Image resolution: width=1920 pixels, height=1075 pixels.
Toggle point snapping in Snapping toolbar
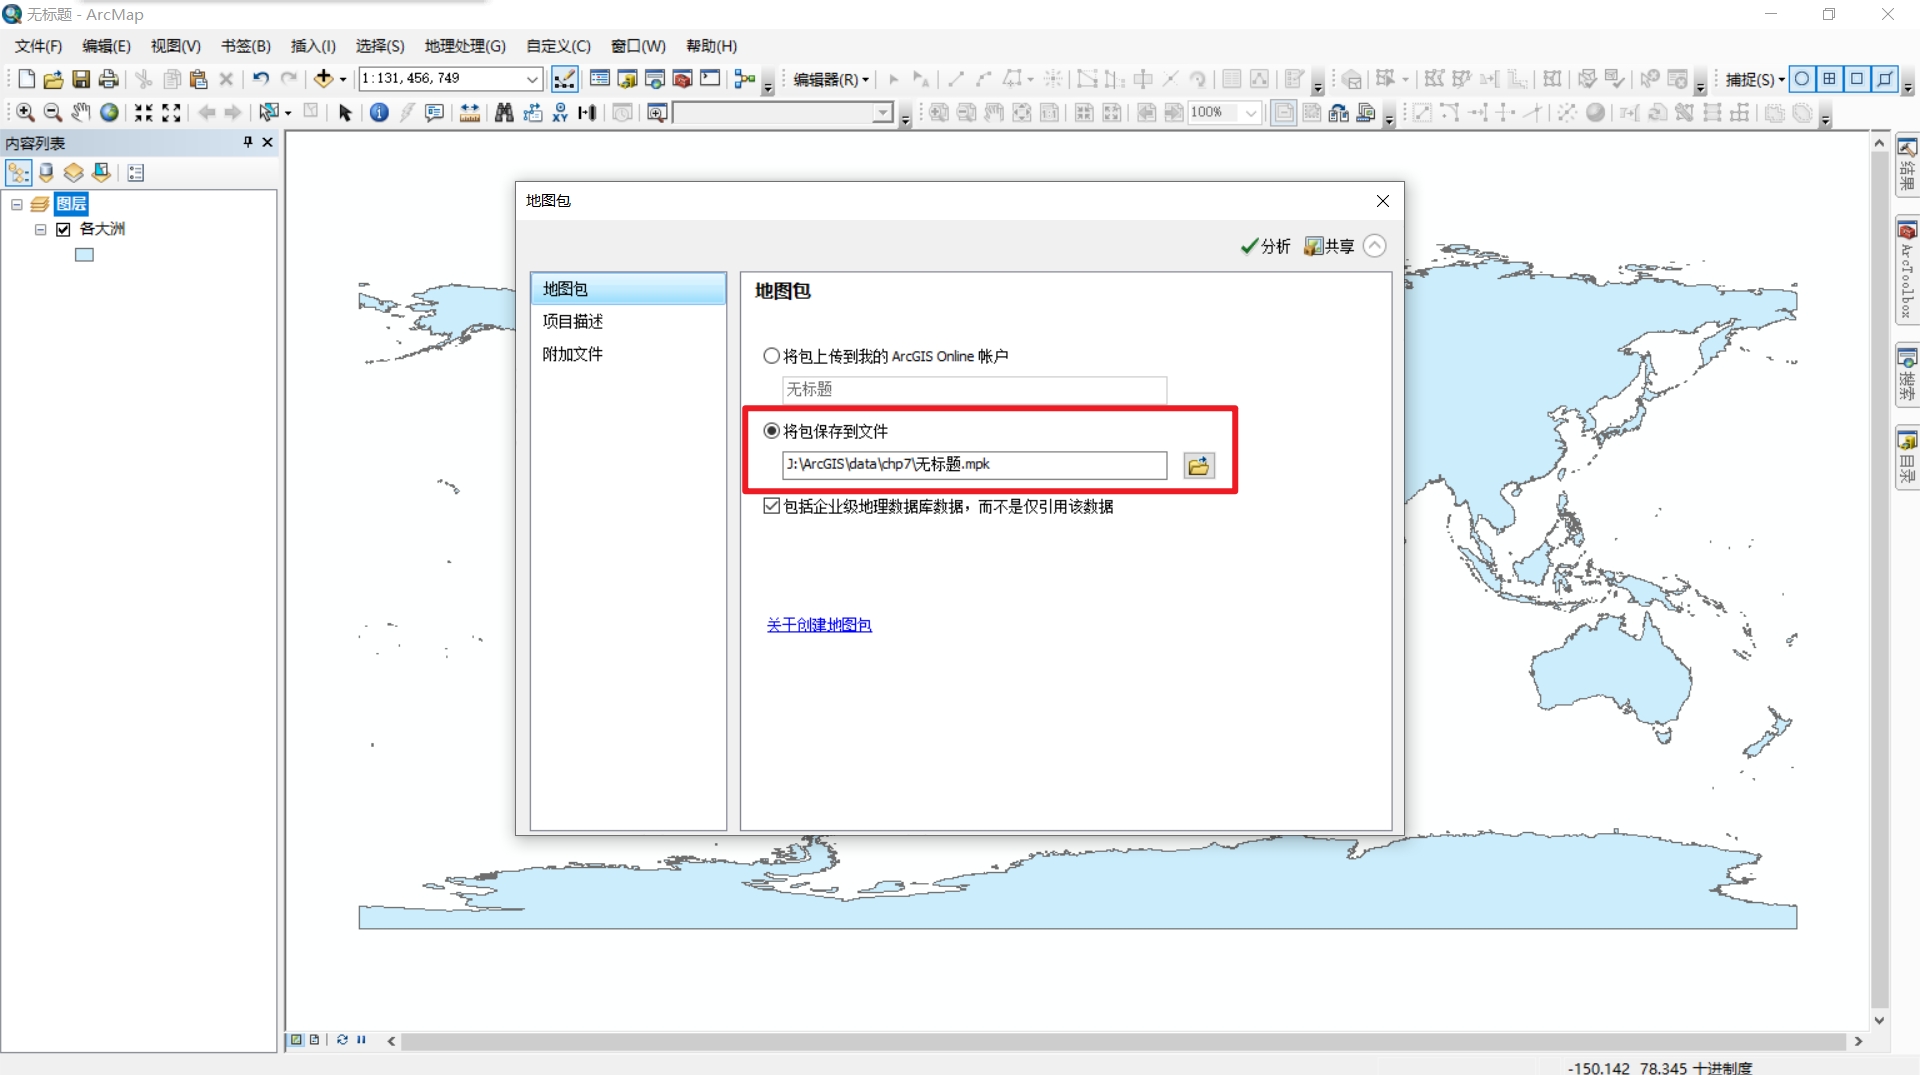click(x=1802, y=79)
